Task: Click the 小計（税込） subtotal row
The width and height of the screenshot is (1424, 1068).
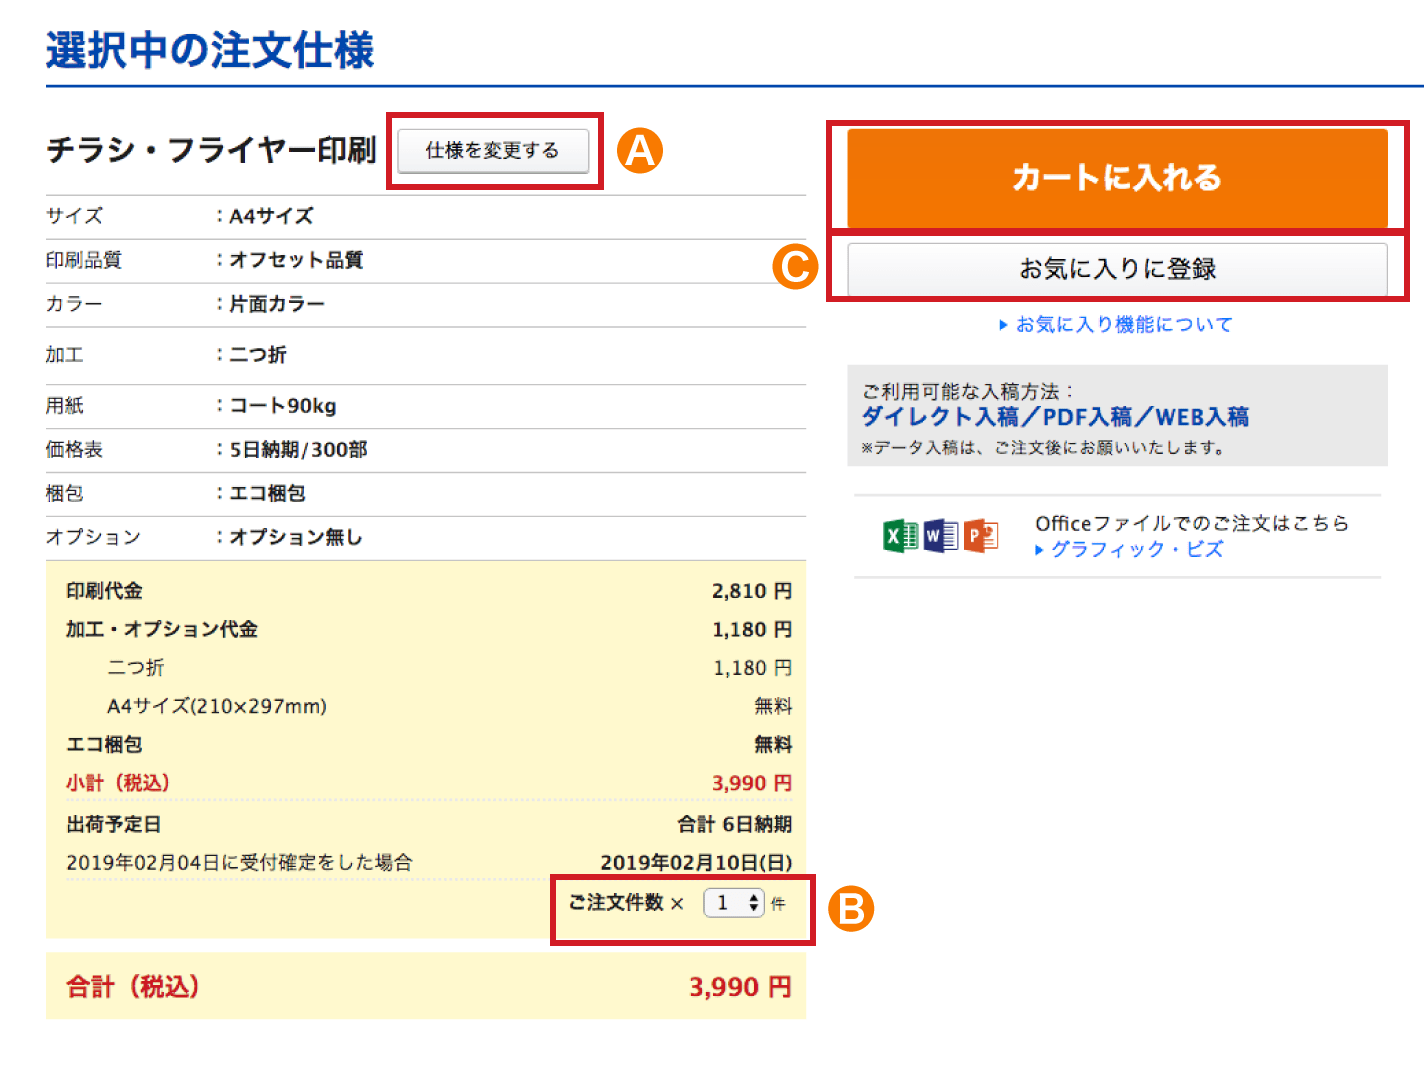Action: coord(428,783)
